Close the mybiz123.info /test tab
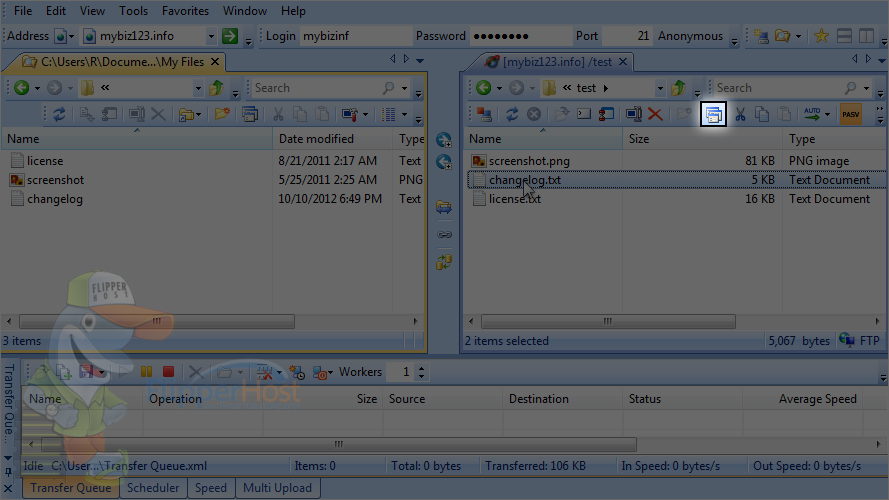This screenshot has height=500, width=889. pyautogui.click(x=623, y=62)
